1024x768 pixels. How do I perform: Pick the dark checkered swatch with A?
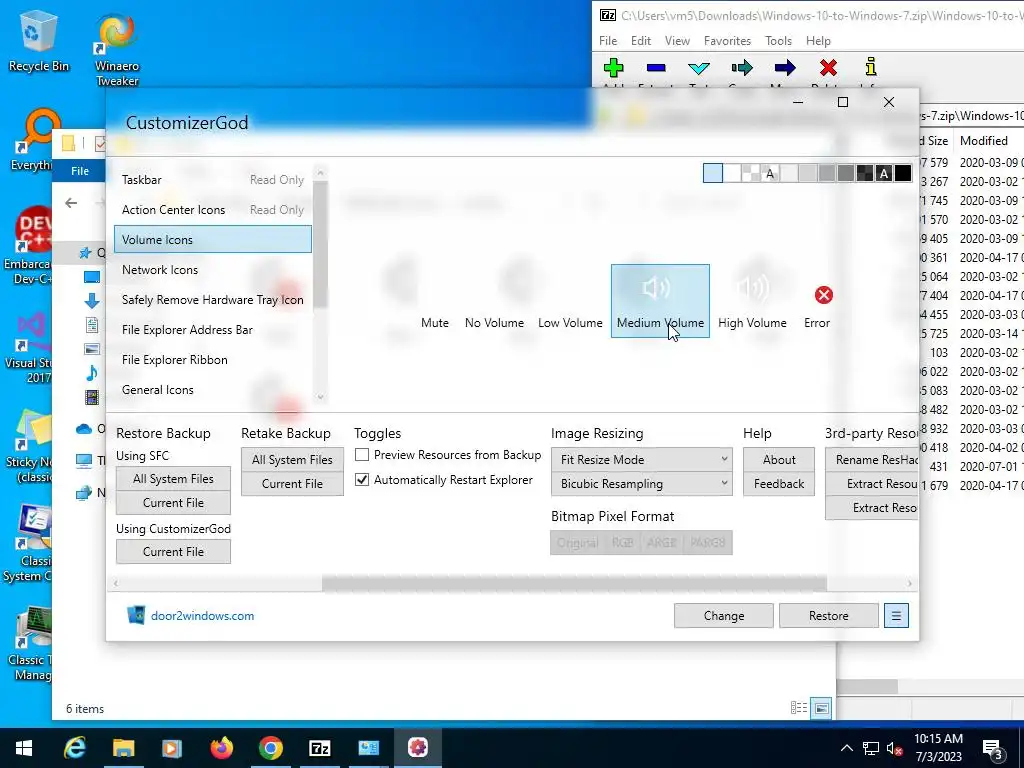(x=884, y=173)
